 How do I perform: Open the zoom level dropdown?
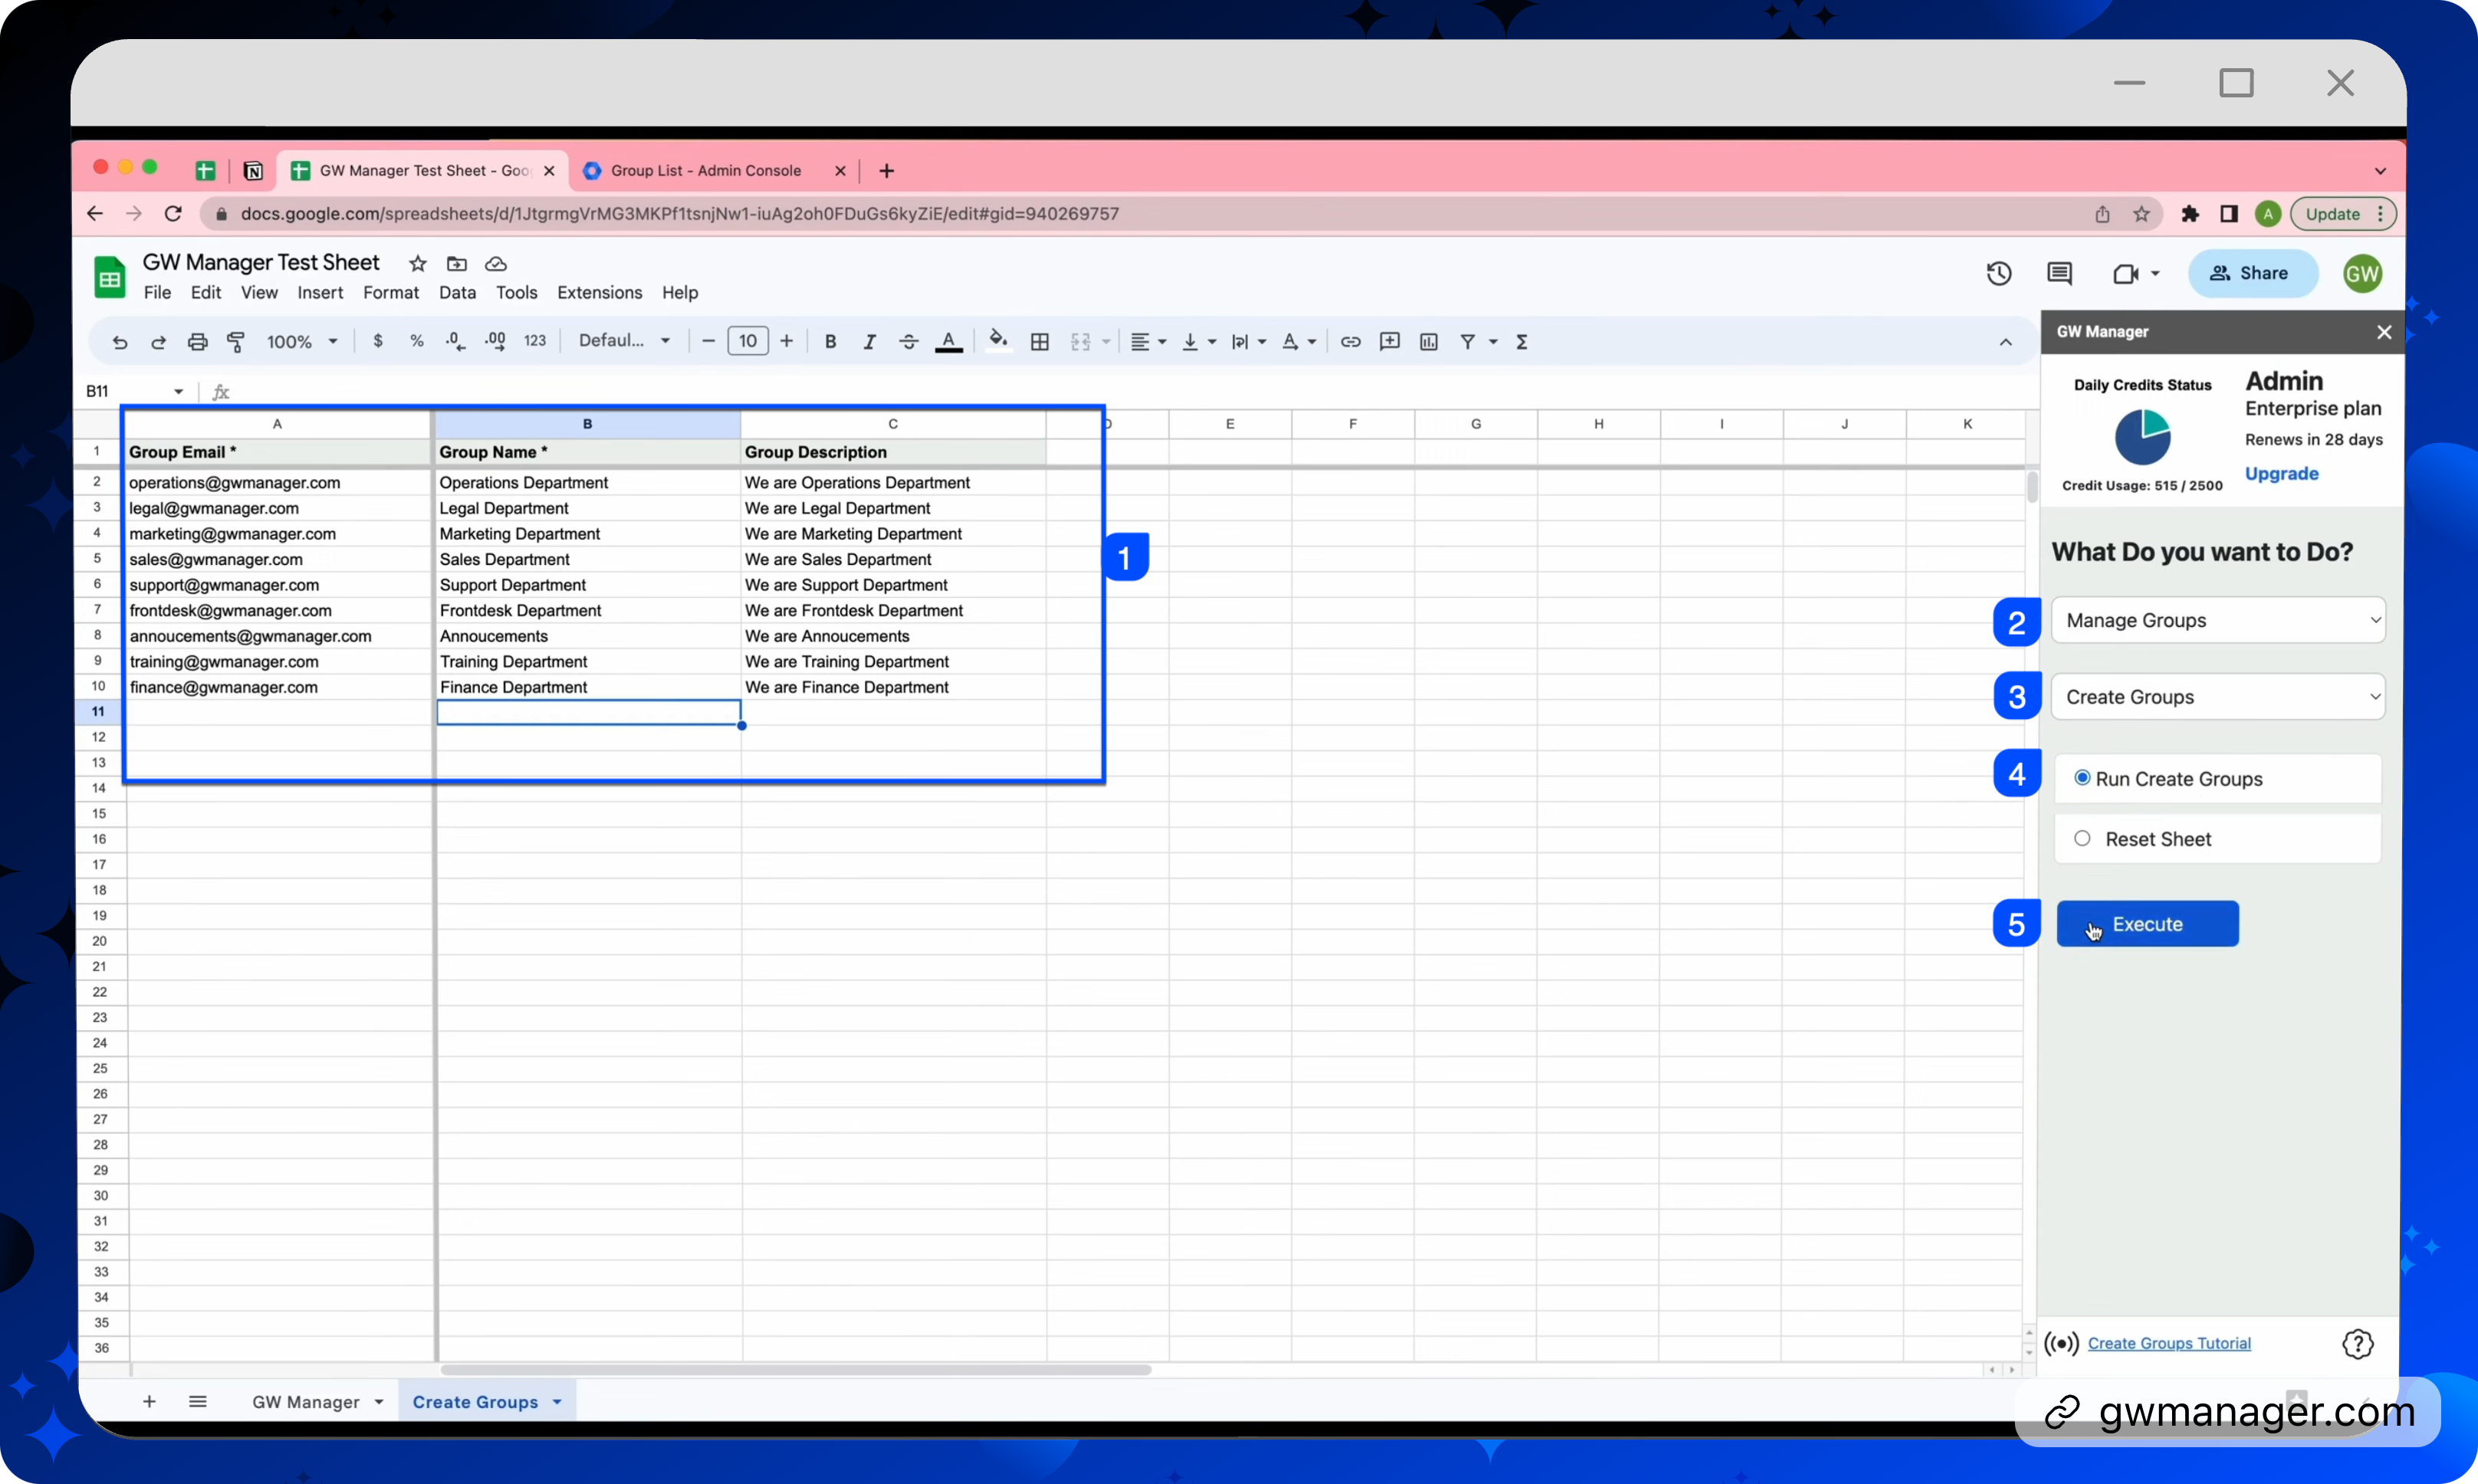coord(301,341)
